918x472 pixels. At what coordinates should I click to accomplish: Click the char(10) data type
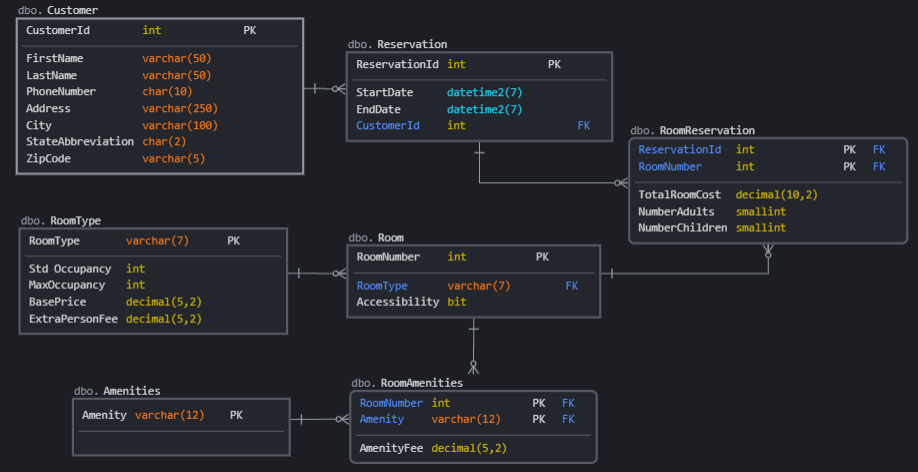pyautogui.click(x=167, y=92)
